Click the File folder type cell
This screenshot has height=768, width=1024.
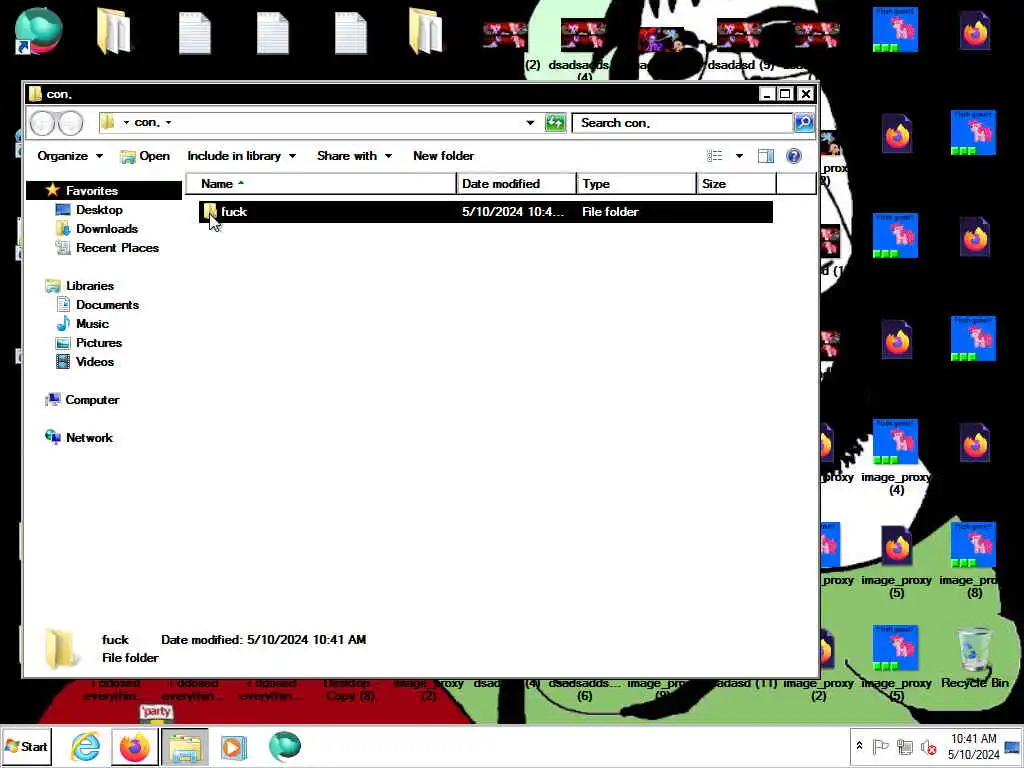click(610, 212)
